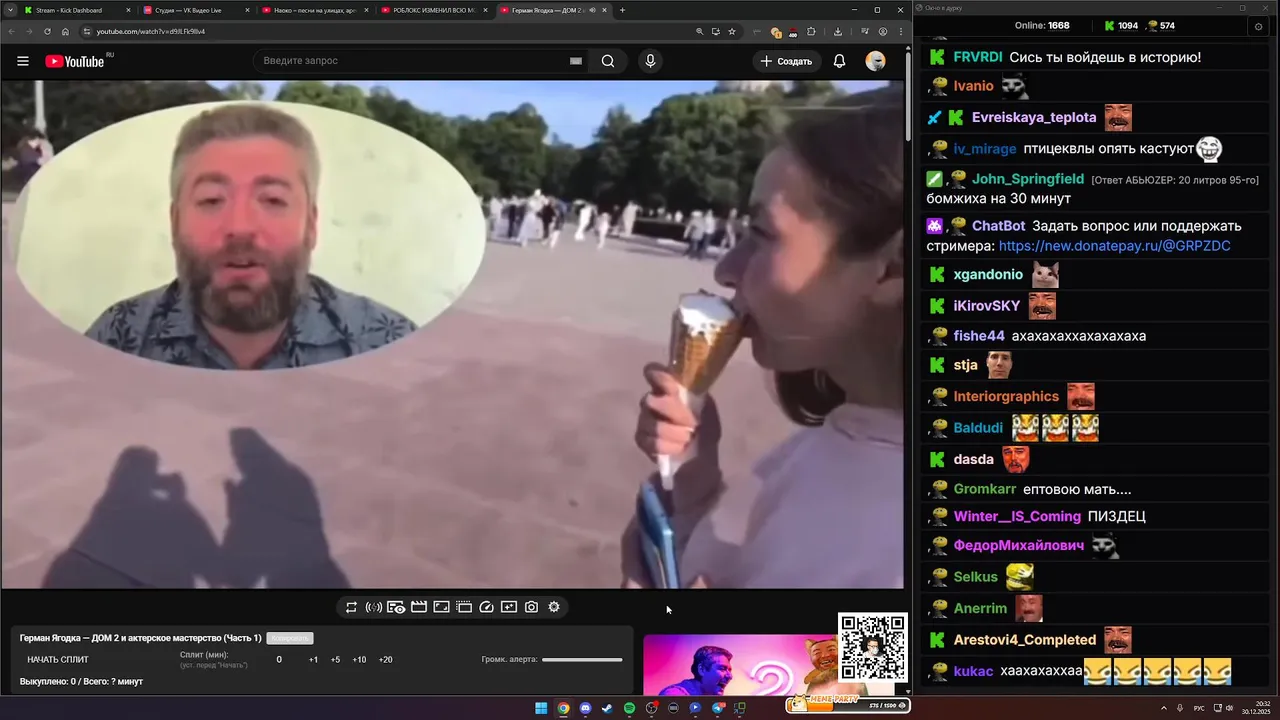Open Google Chrome from the taskbar
Viewport: 1280px width, 720px height.
pyautogui.click(x=563, y=708)
